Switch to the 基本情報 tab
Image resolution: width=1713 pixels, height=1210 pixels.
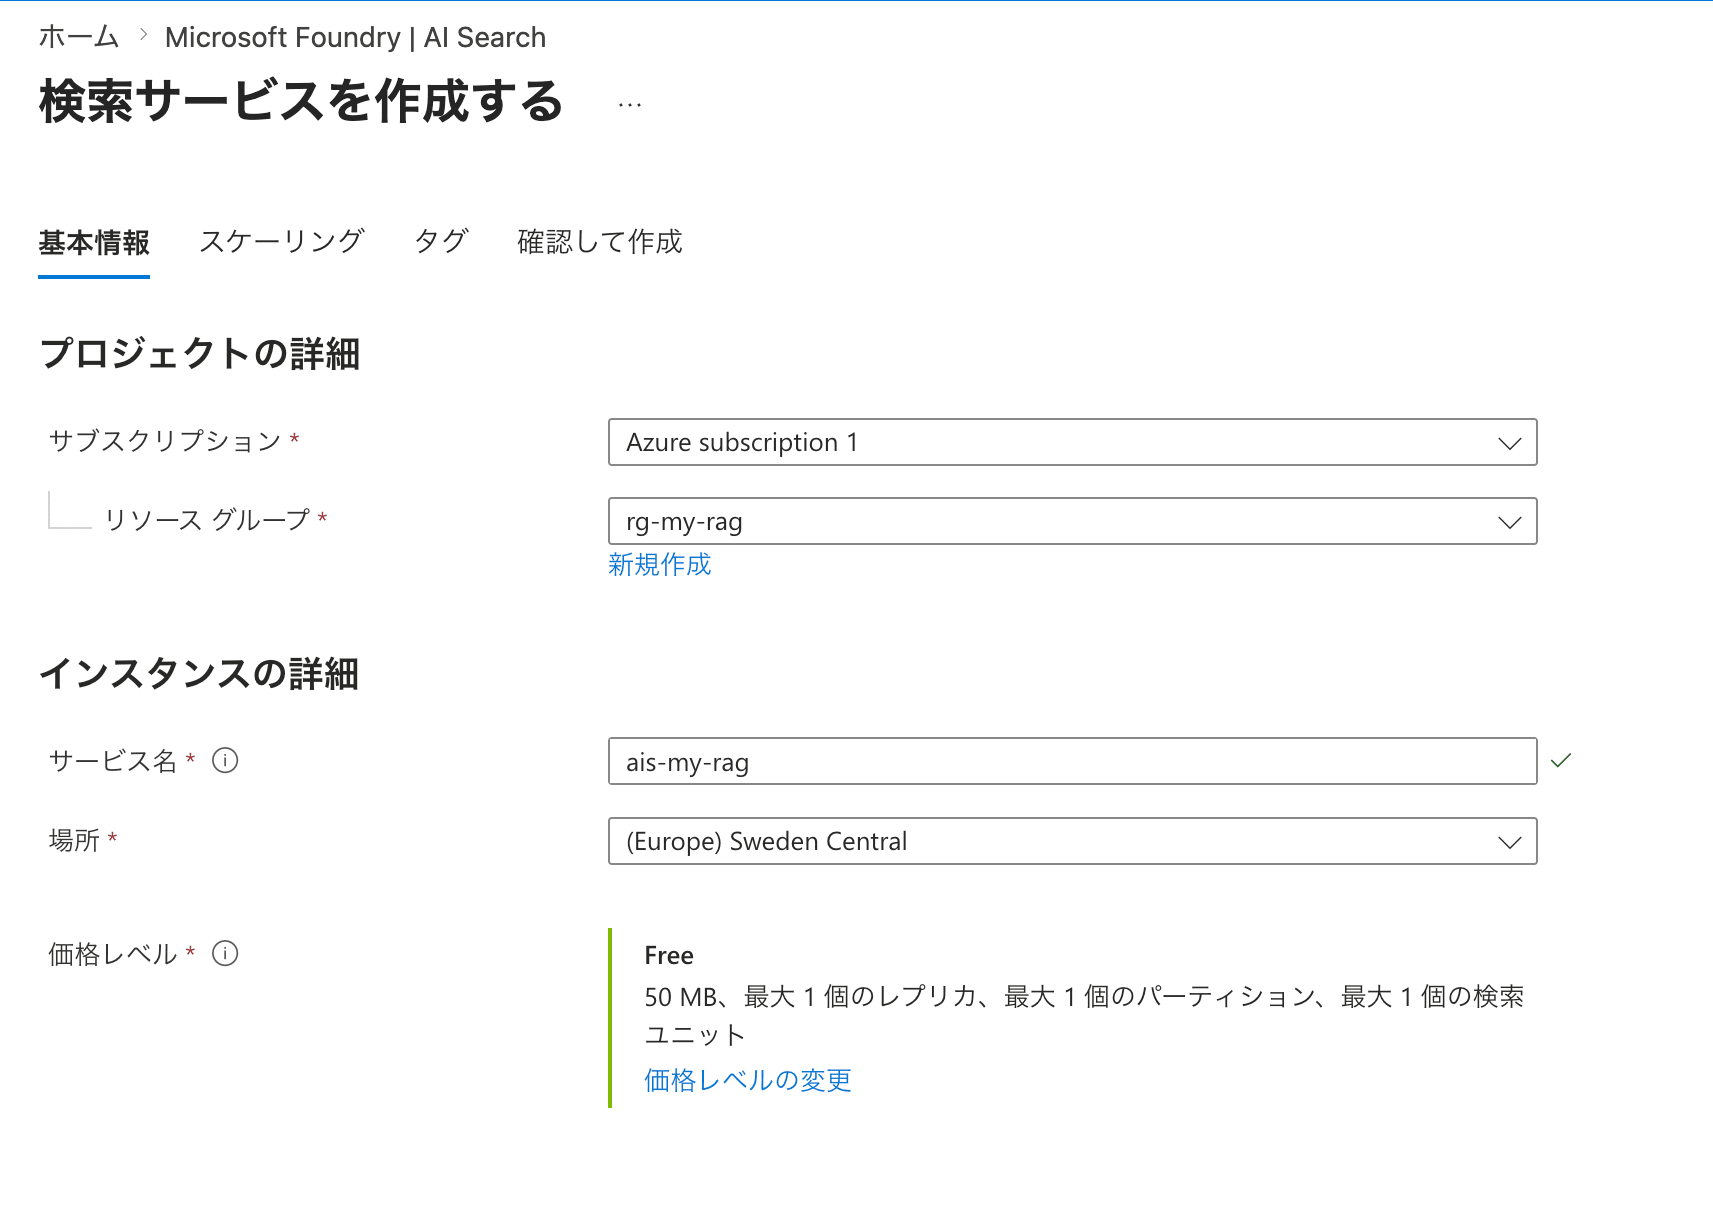point(94,242)
